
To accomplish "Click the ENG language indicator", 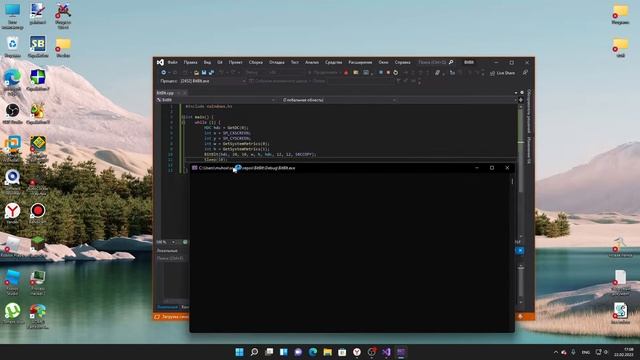I will 586,352.
